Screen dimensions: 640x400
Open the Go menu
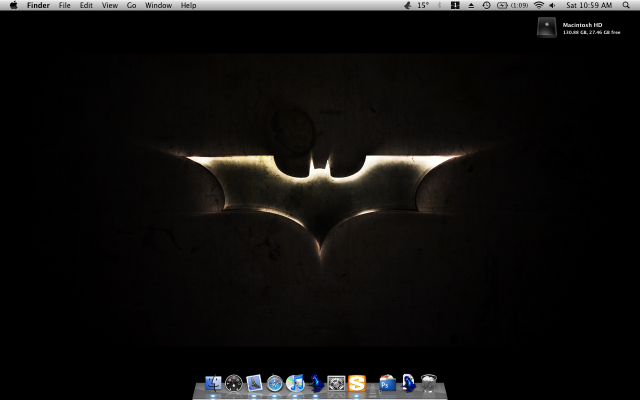click(x=131, y=5)
